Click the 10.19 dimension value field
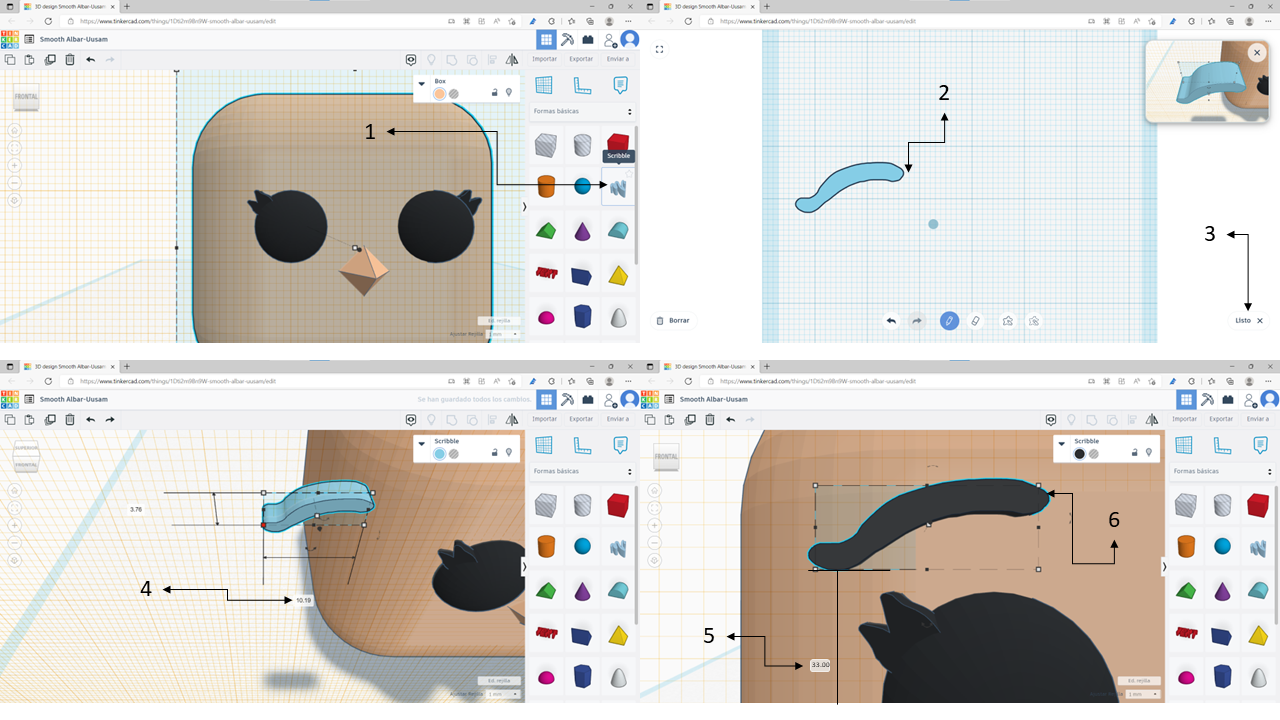The width and height of the screenshot is (1280, 720). click(x=303, y=600)
